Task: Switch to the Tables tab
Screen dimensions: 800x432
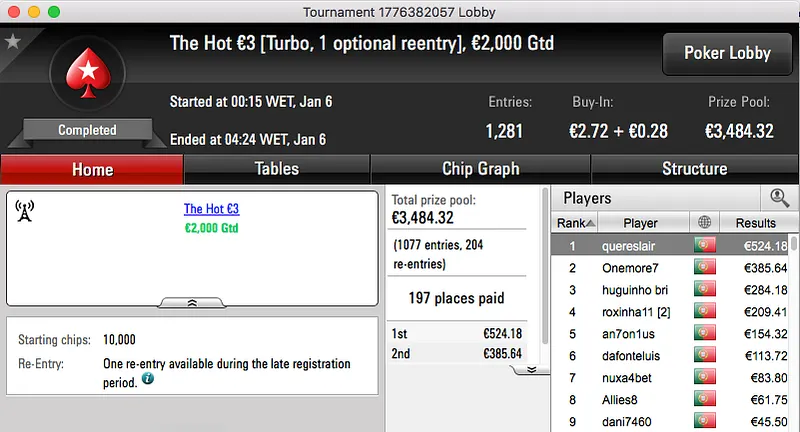Action: coord(277,169)
